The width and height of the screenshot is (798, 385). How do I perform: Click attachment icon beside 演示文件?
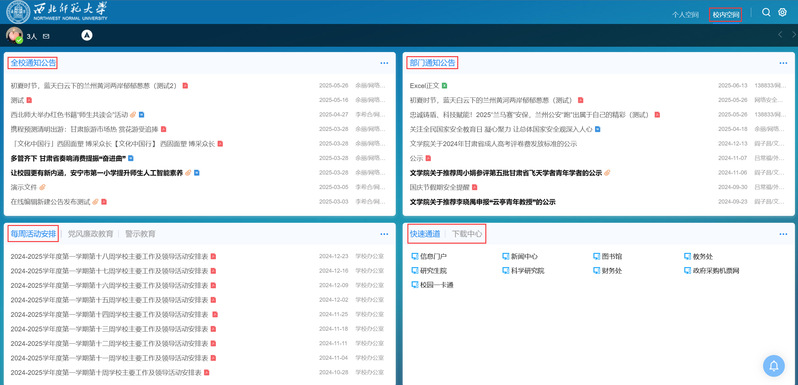coord(42,187)
